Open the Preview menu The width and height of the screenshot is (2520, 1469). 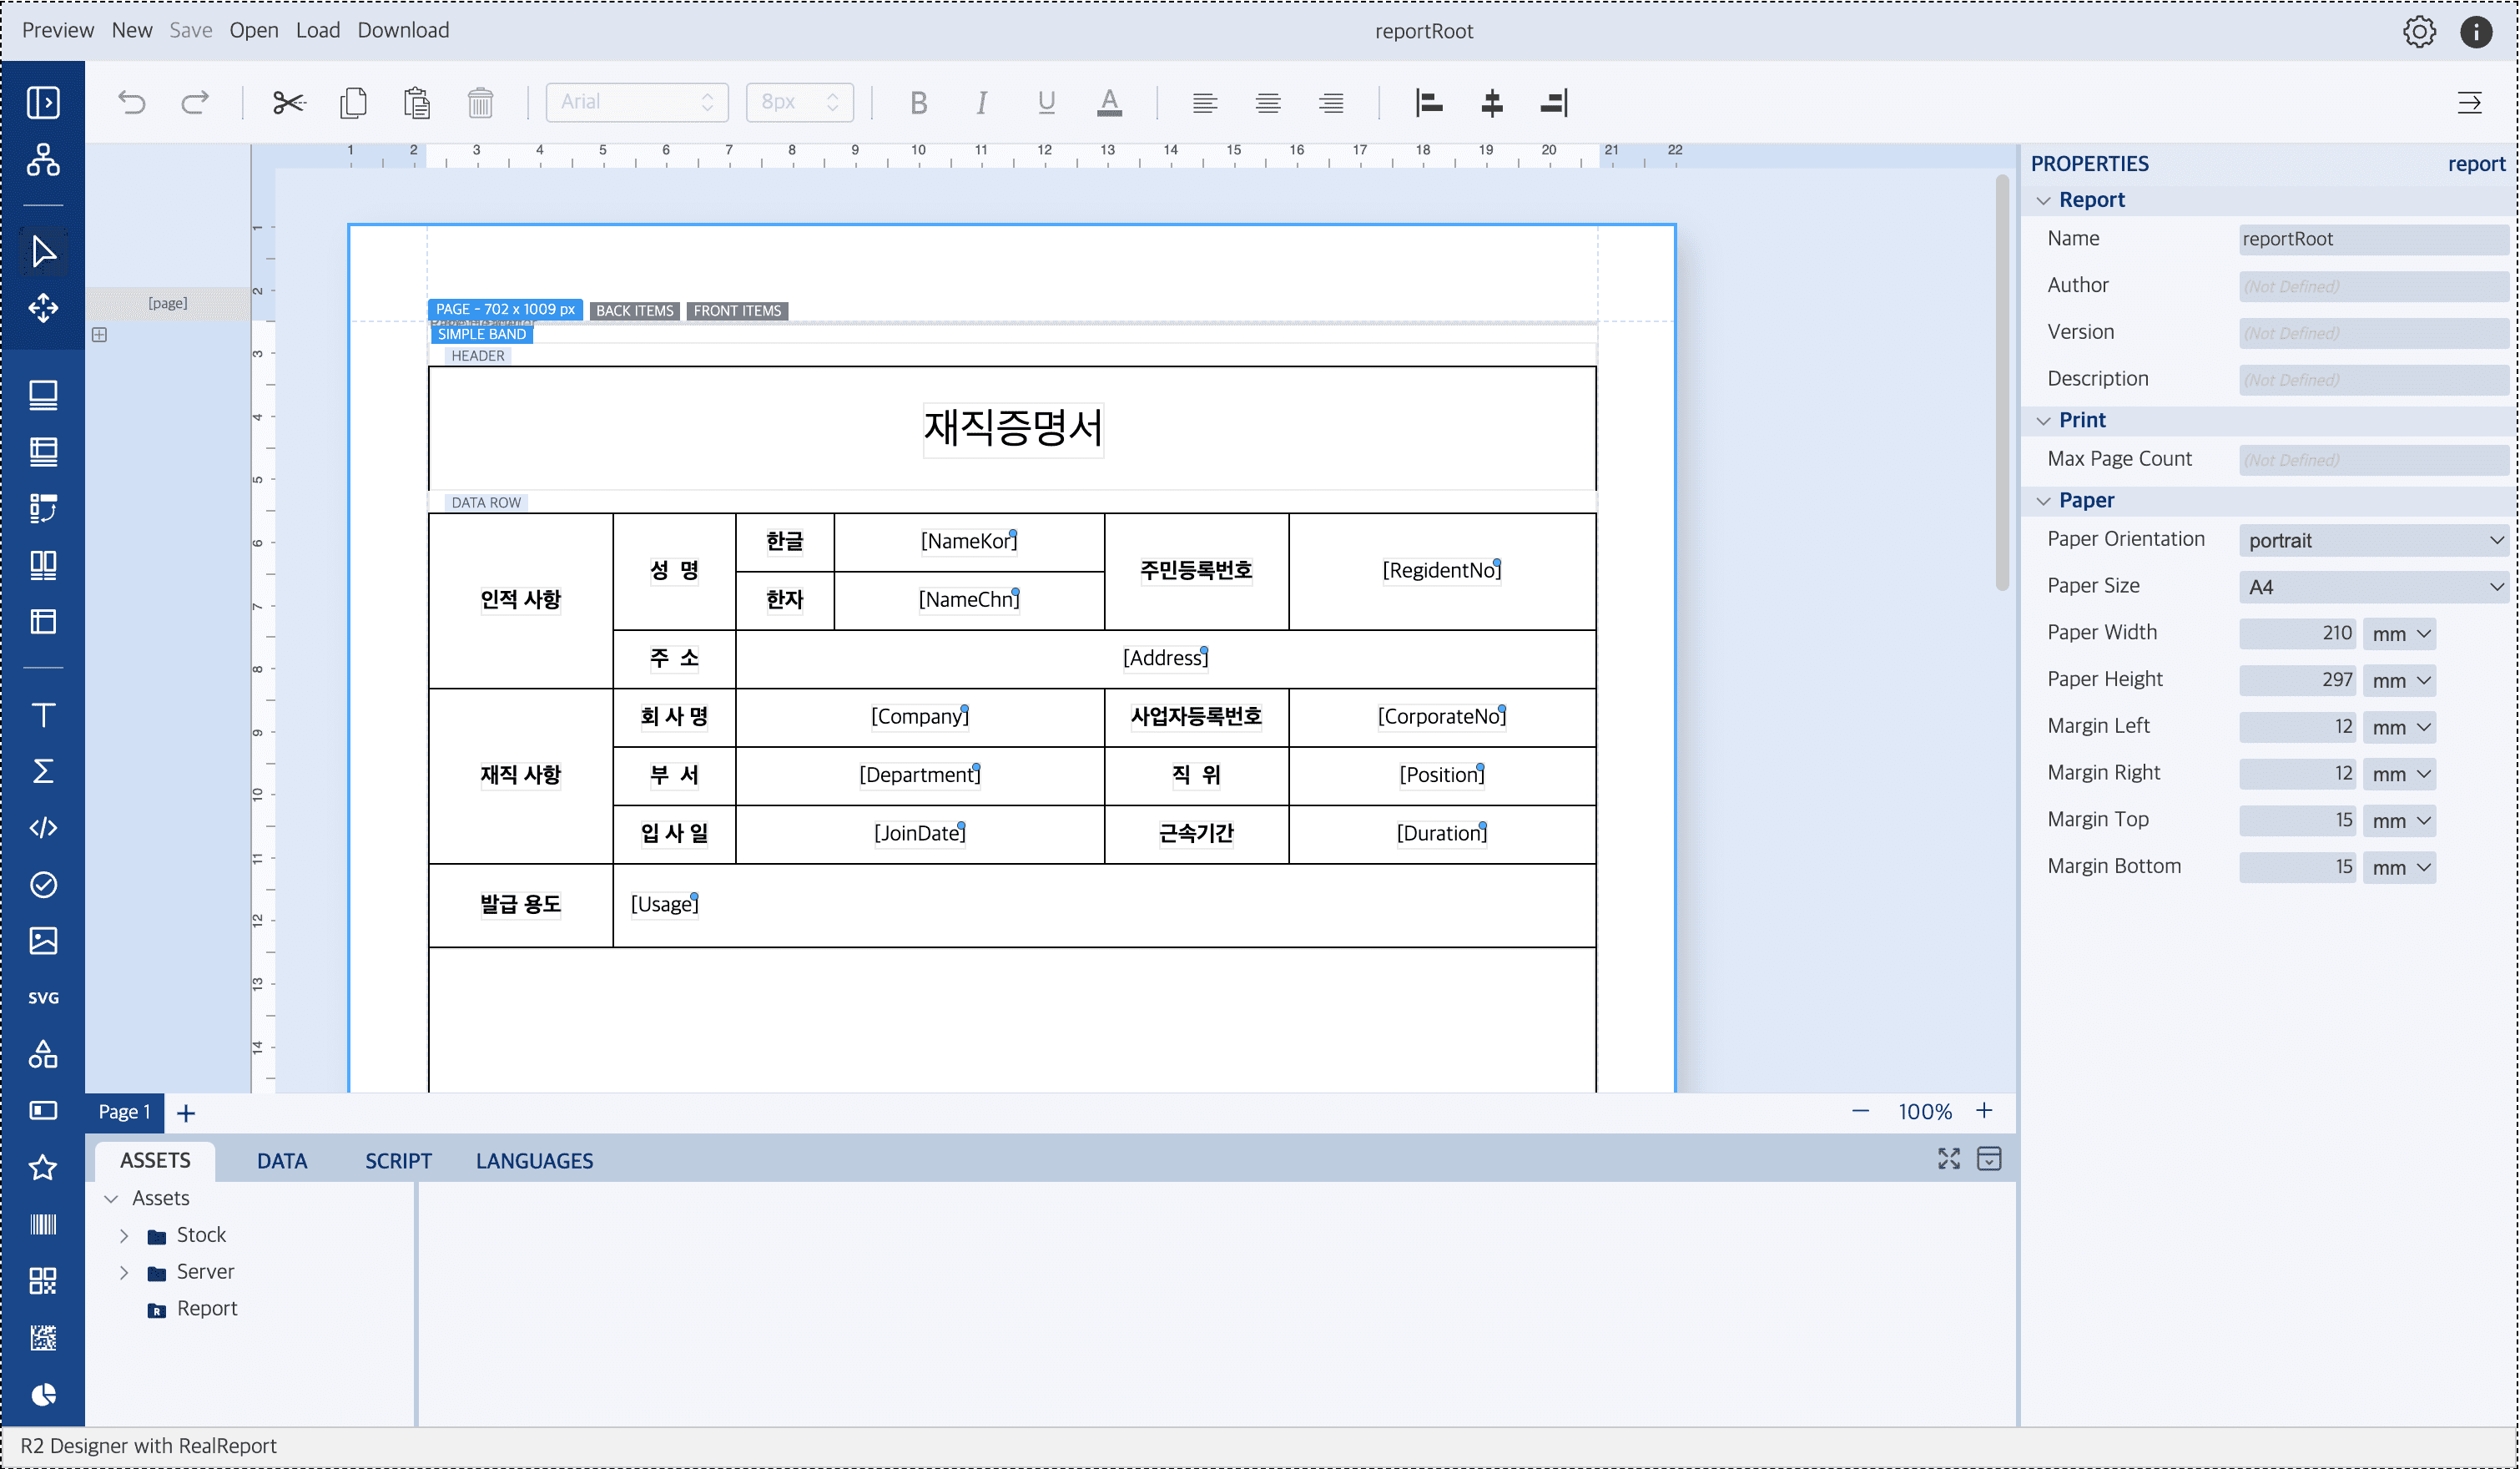[58, 30]
